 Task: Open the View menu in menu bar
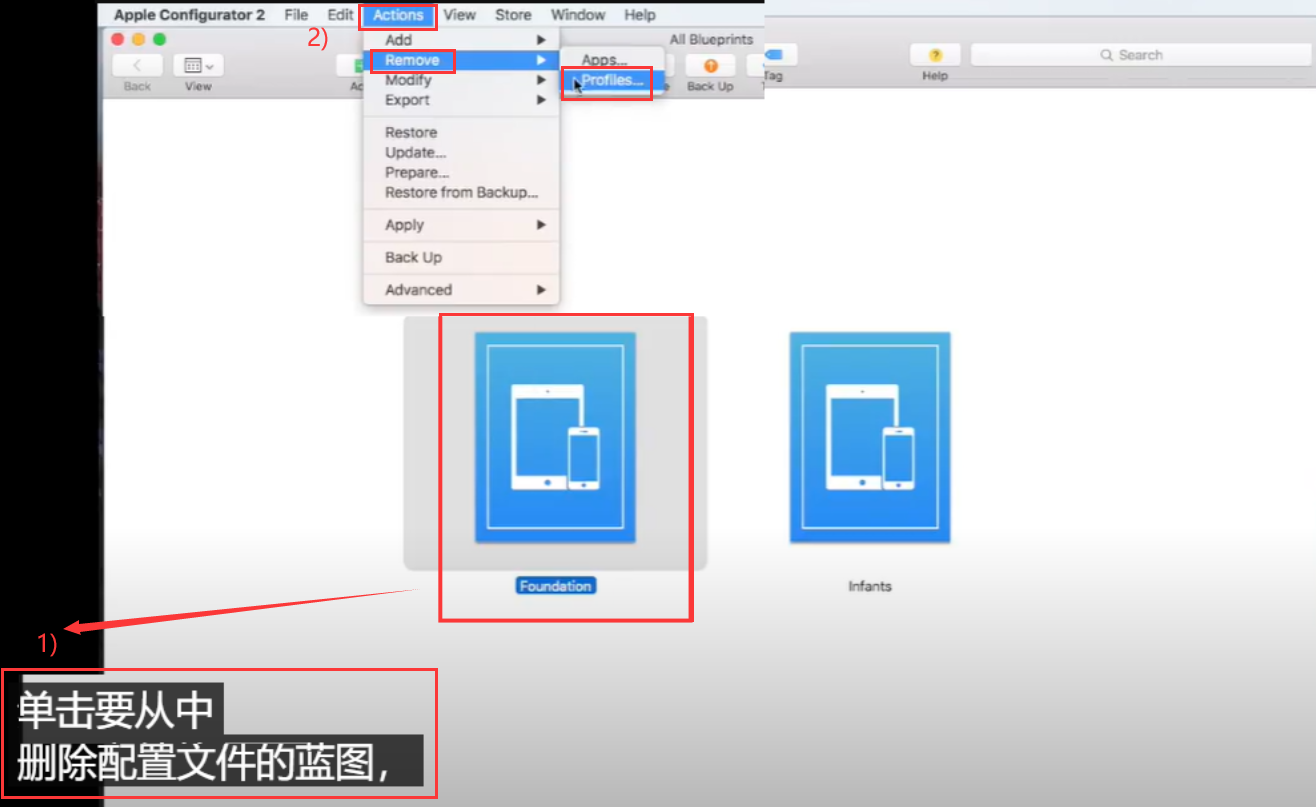[460, 15]
